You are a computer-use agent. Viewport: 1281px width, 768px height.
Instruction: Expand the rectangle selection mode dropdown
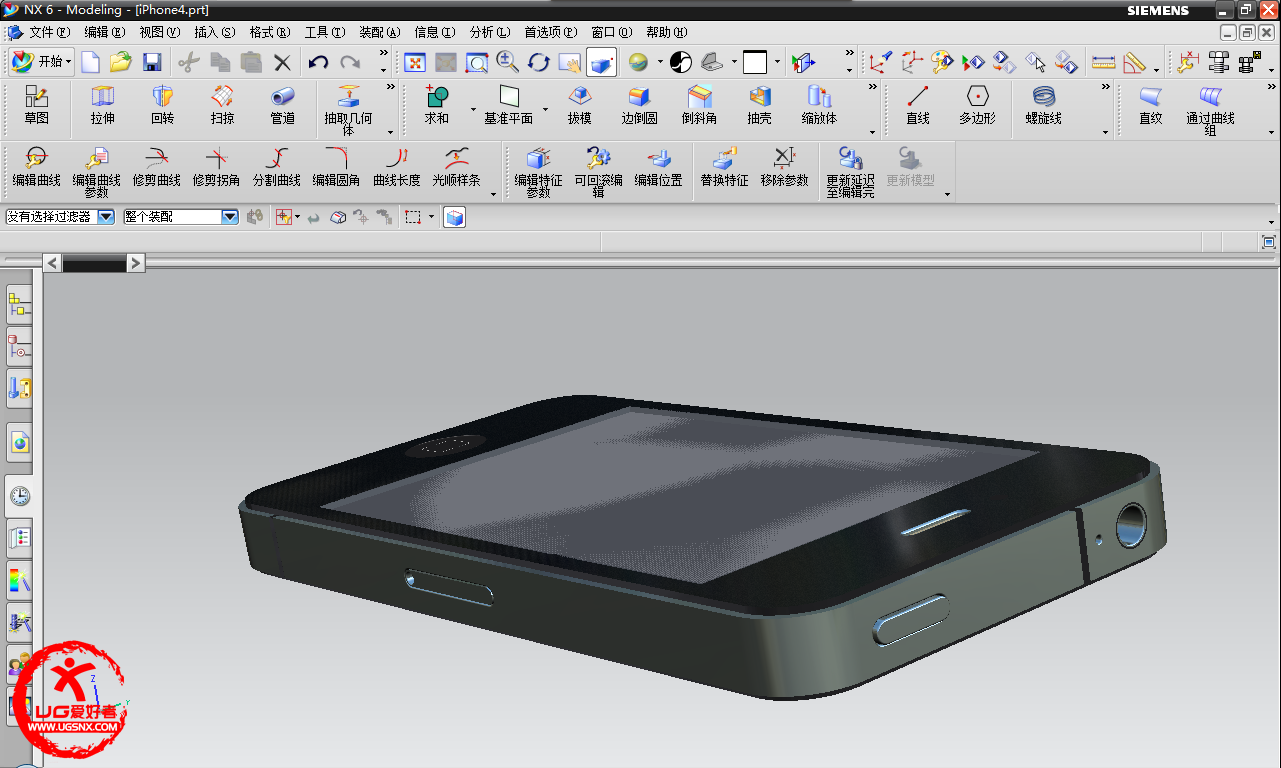[432, 217]
